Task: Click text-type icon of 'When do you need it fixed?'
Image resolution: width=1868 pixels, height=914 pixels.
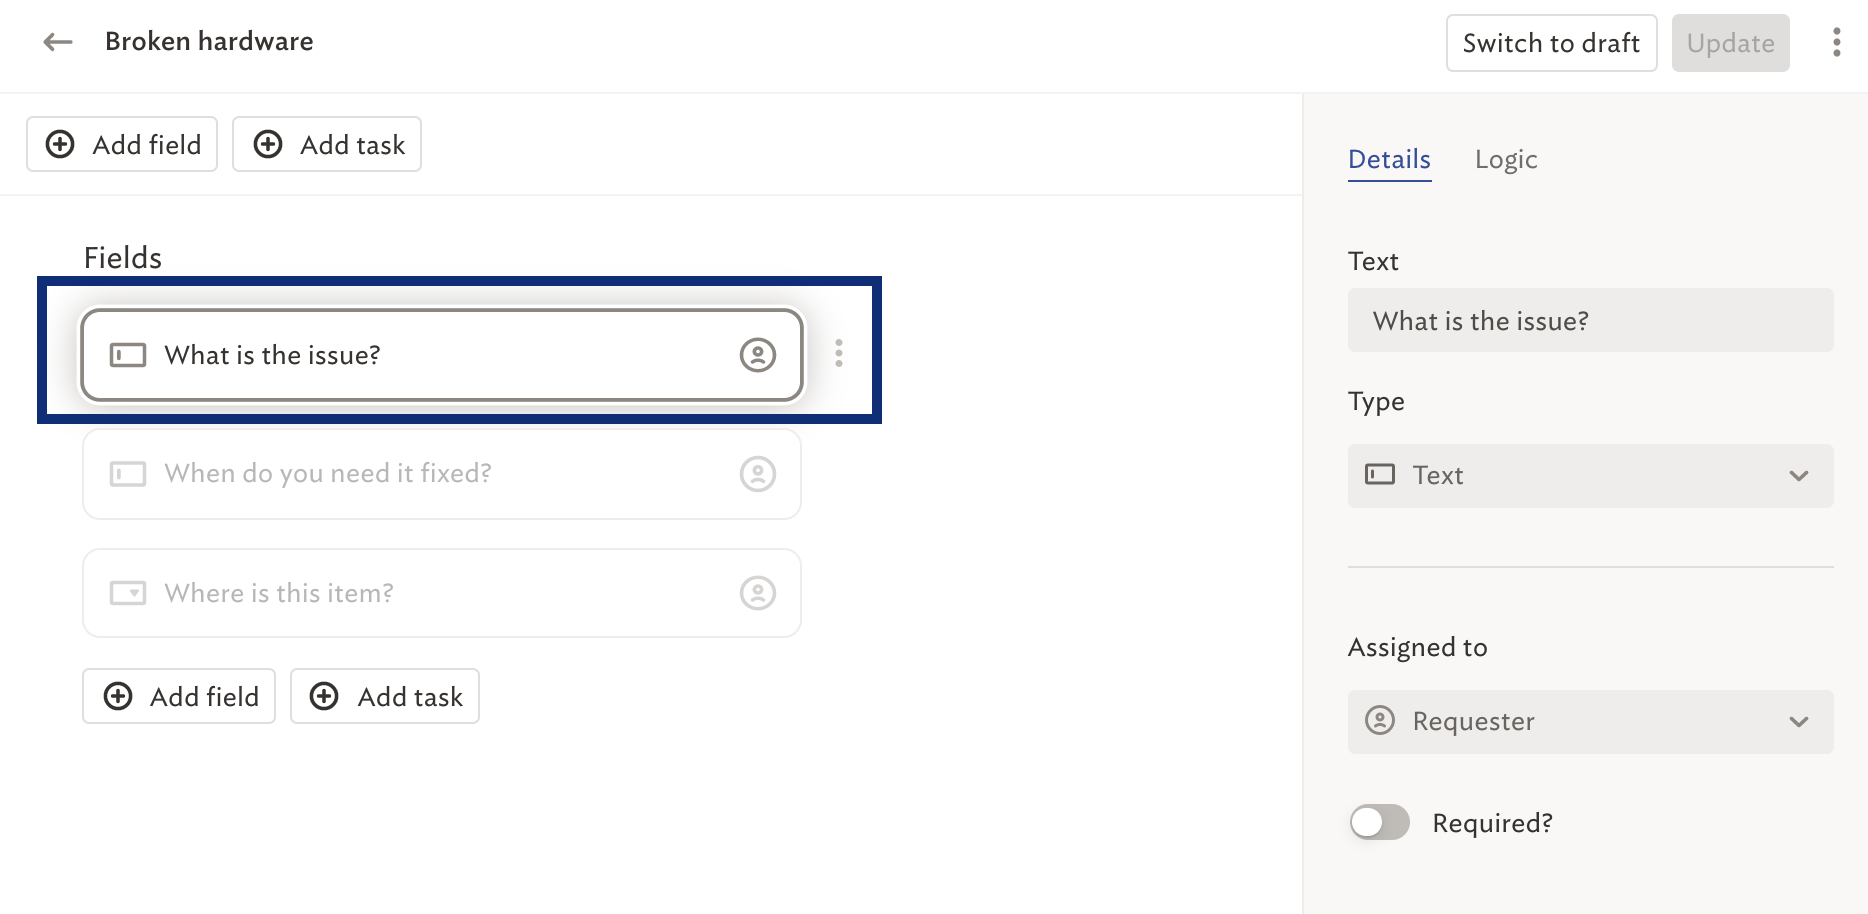Action: pyautogui.click(x=128, y=474)
